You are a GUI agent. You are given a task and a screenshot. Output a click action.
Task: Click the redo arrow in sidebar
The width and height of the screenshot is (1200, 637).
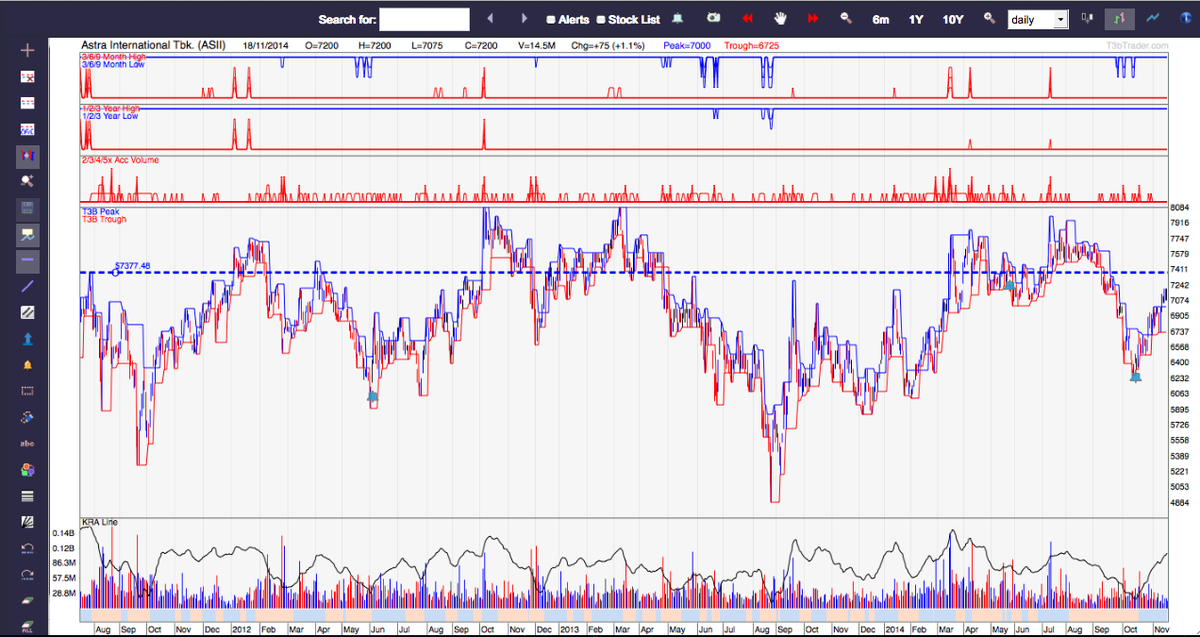(27, 574)
